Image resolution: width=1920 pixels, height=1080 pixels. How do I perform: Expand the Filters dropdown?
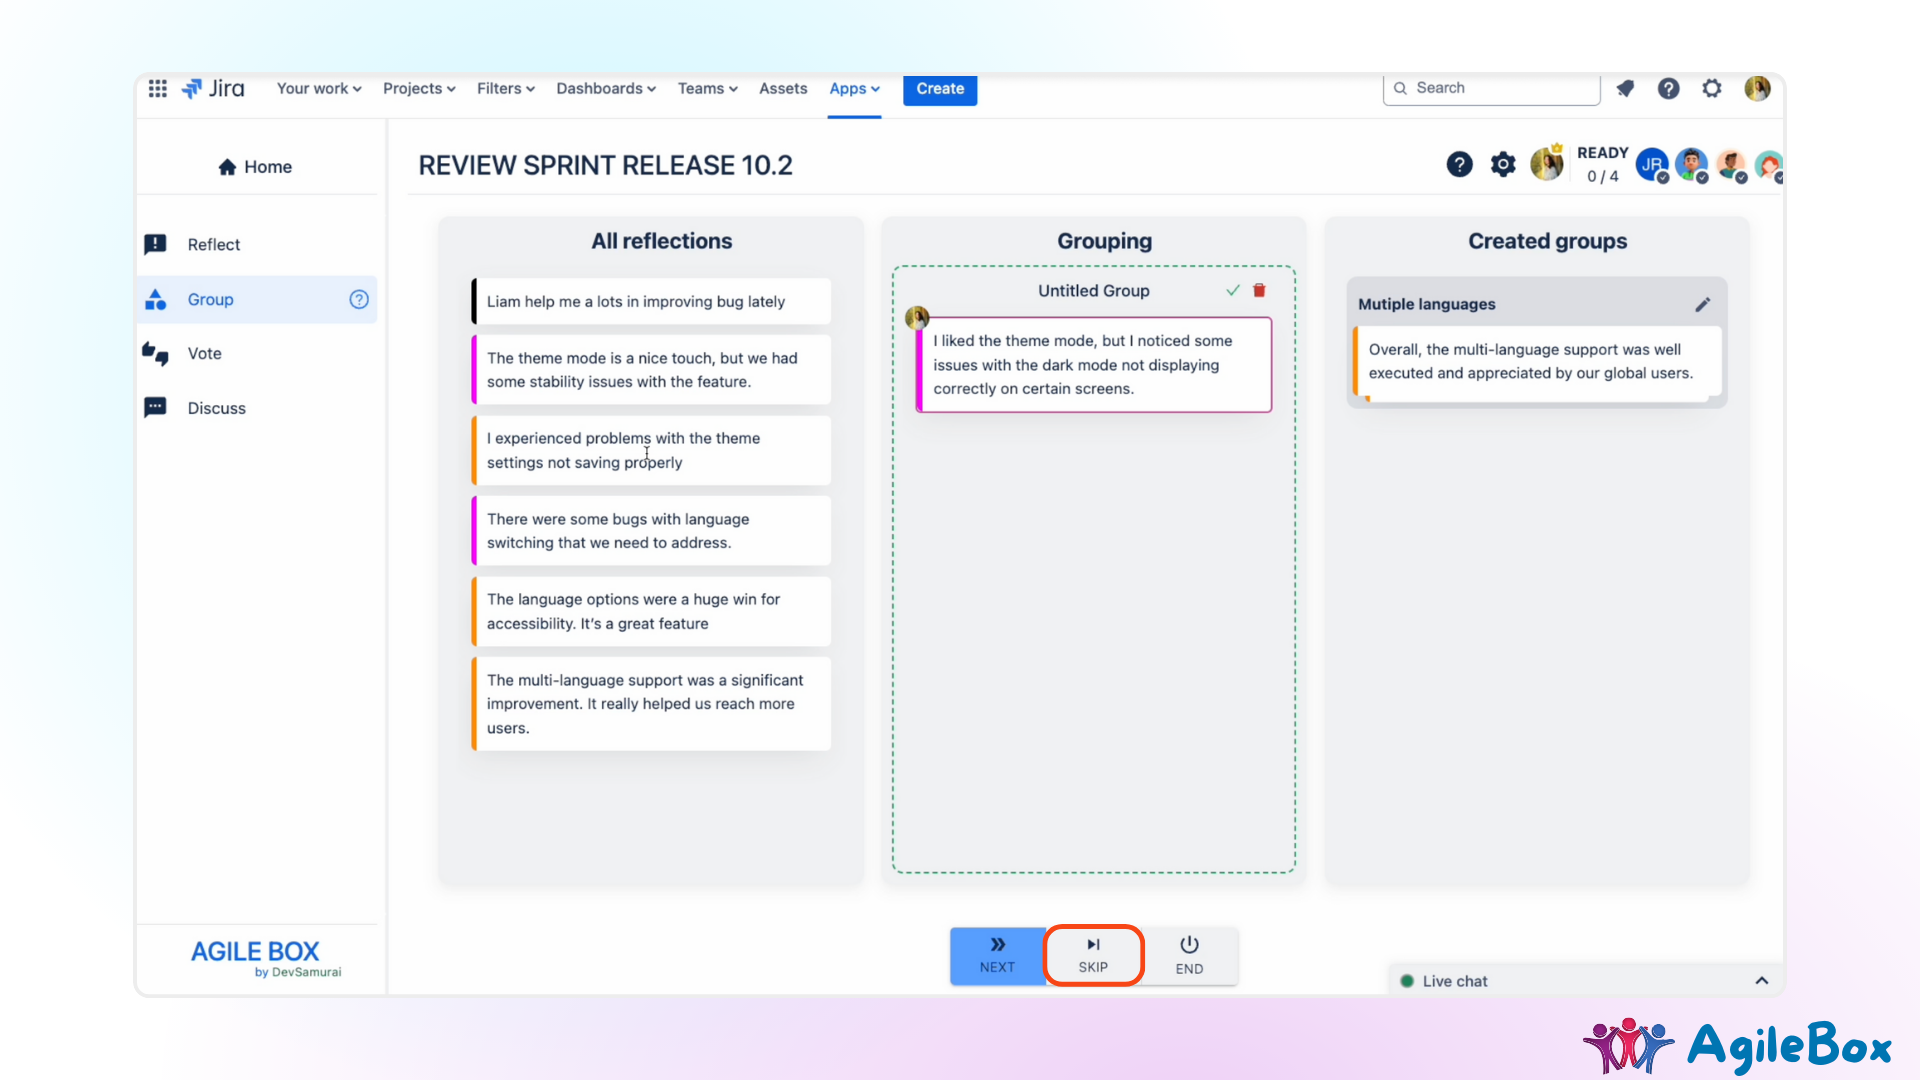pos(505,88)
